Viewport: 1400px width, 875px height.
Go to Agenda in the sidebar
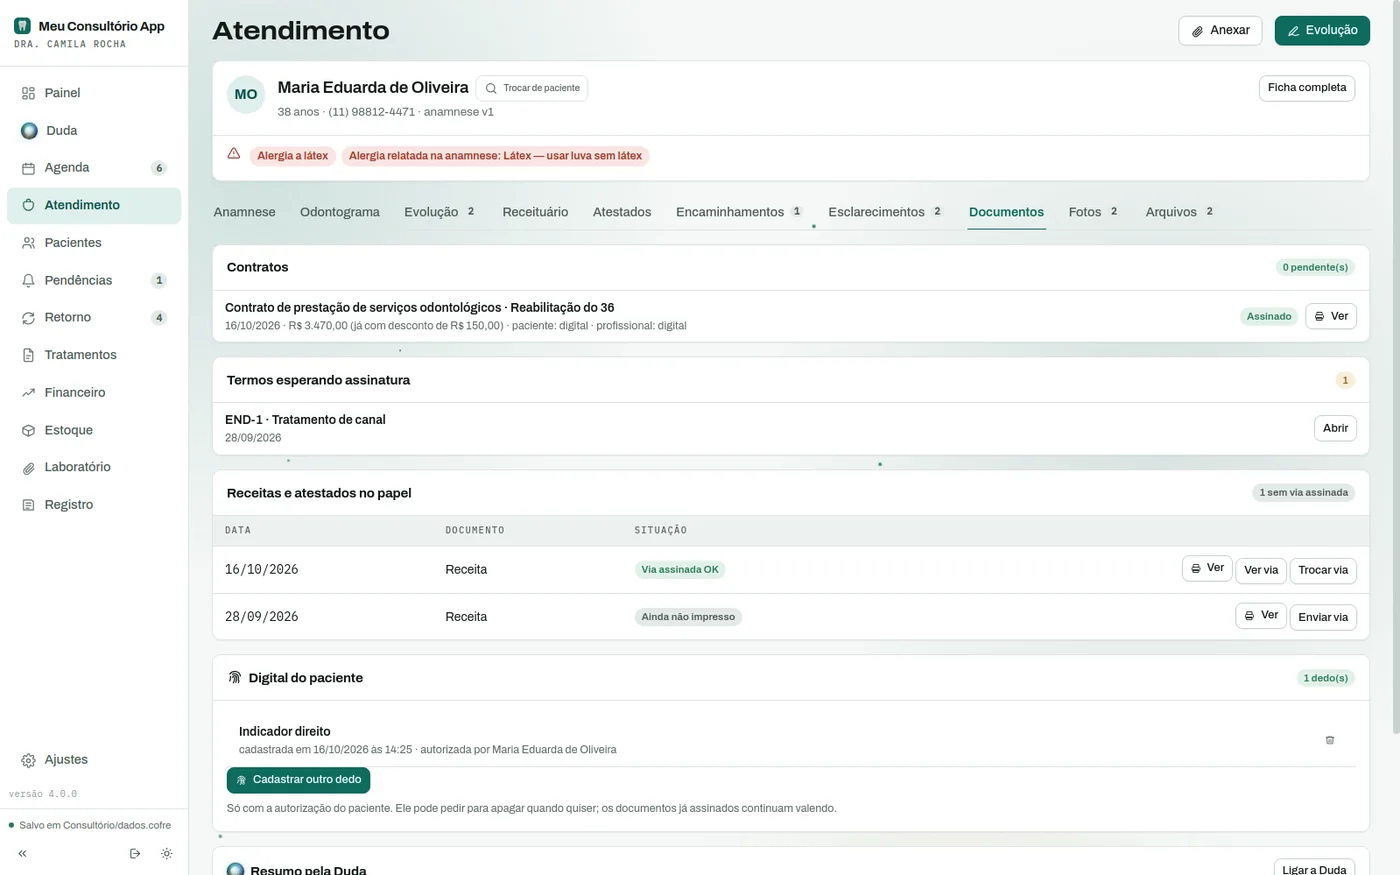click(94, 168)
